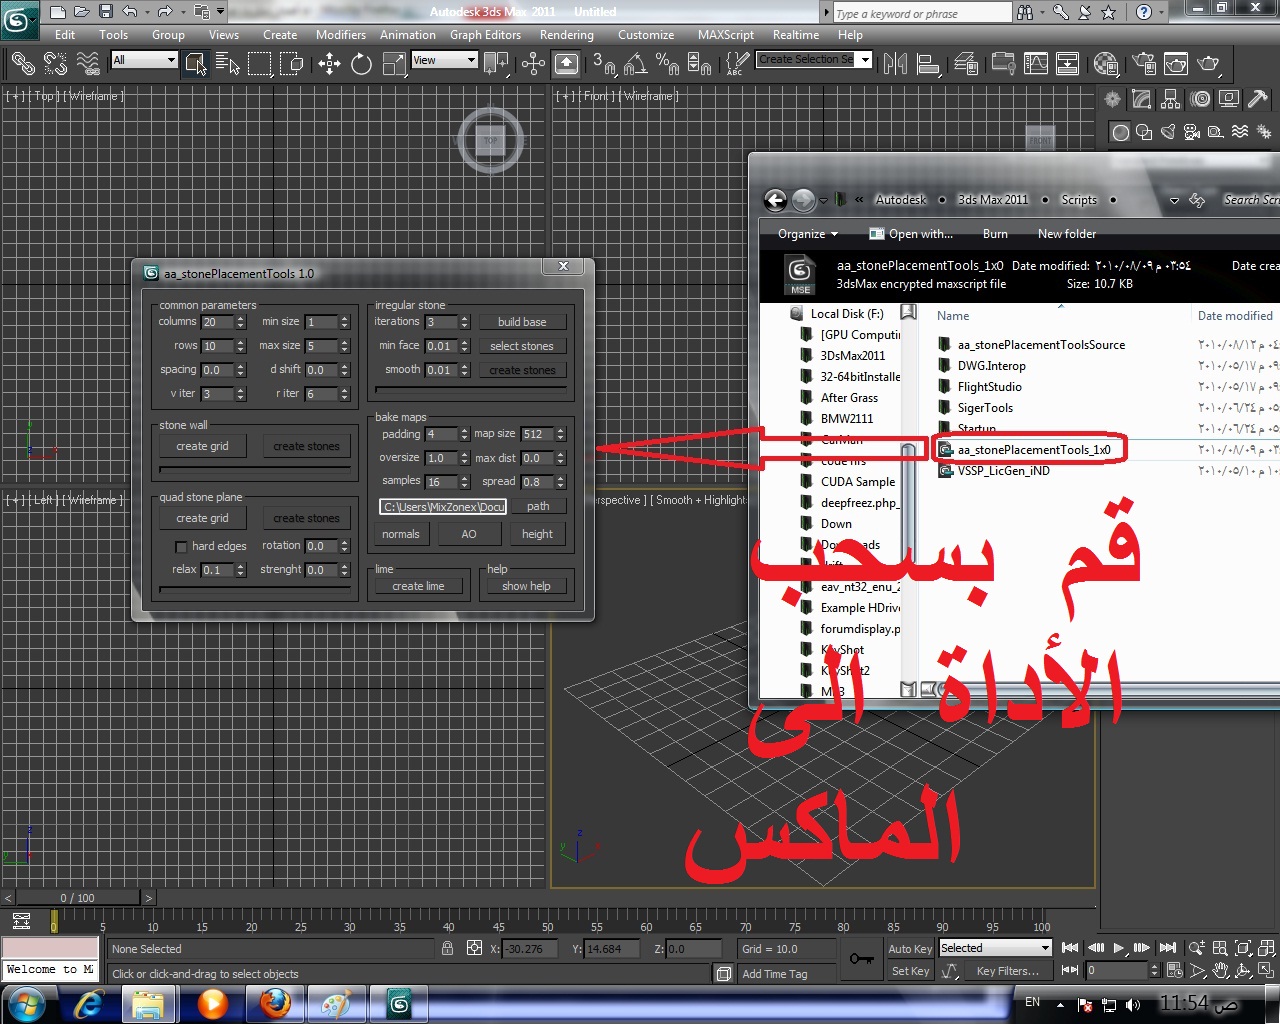Select the Select and Rotate tool
This screenshot has height=1024, width=1280.
coord(362,64)
